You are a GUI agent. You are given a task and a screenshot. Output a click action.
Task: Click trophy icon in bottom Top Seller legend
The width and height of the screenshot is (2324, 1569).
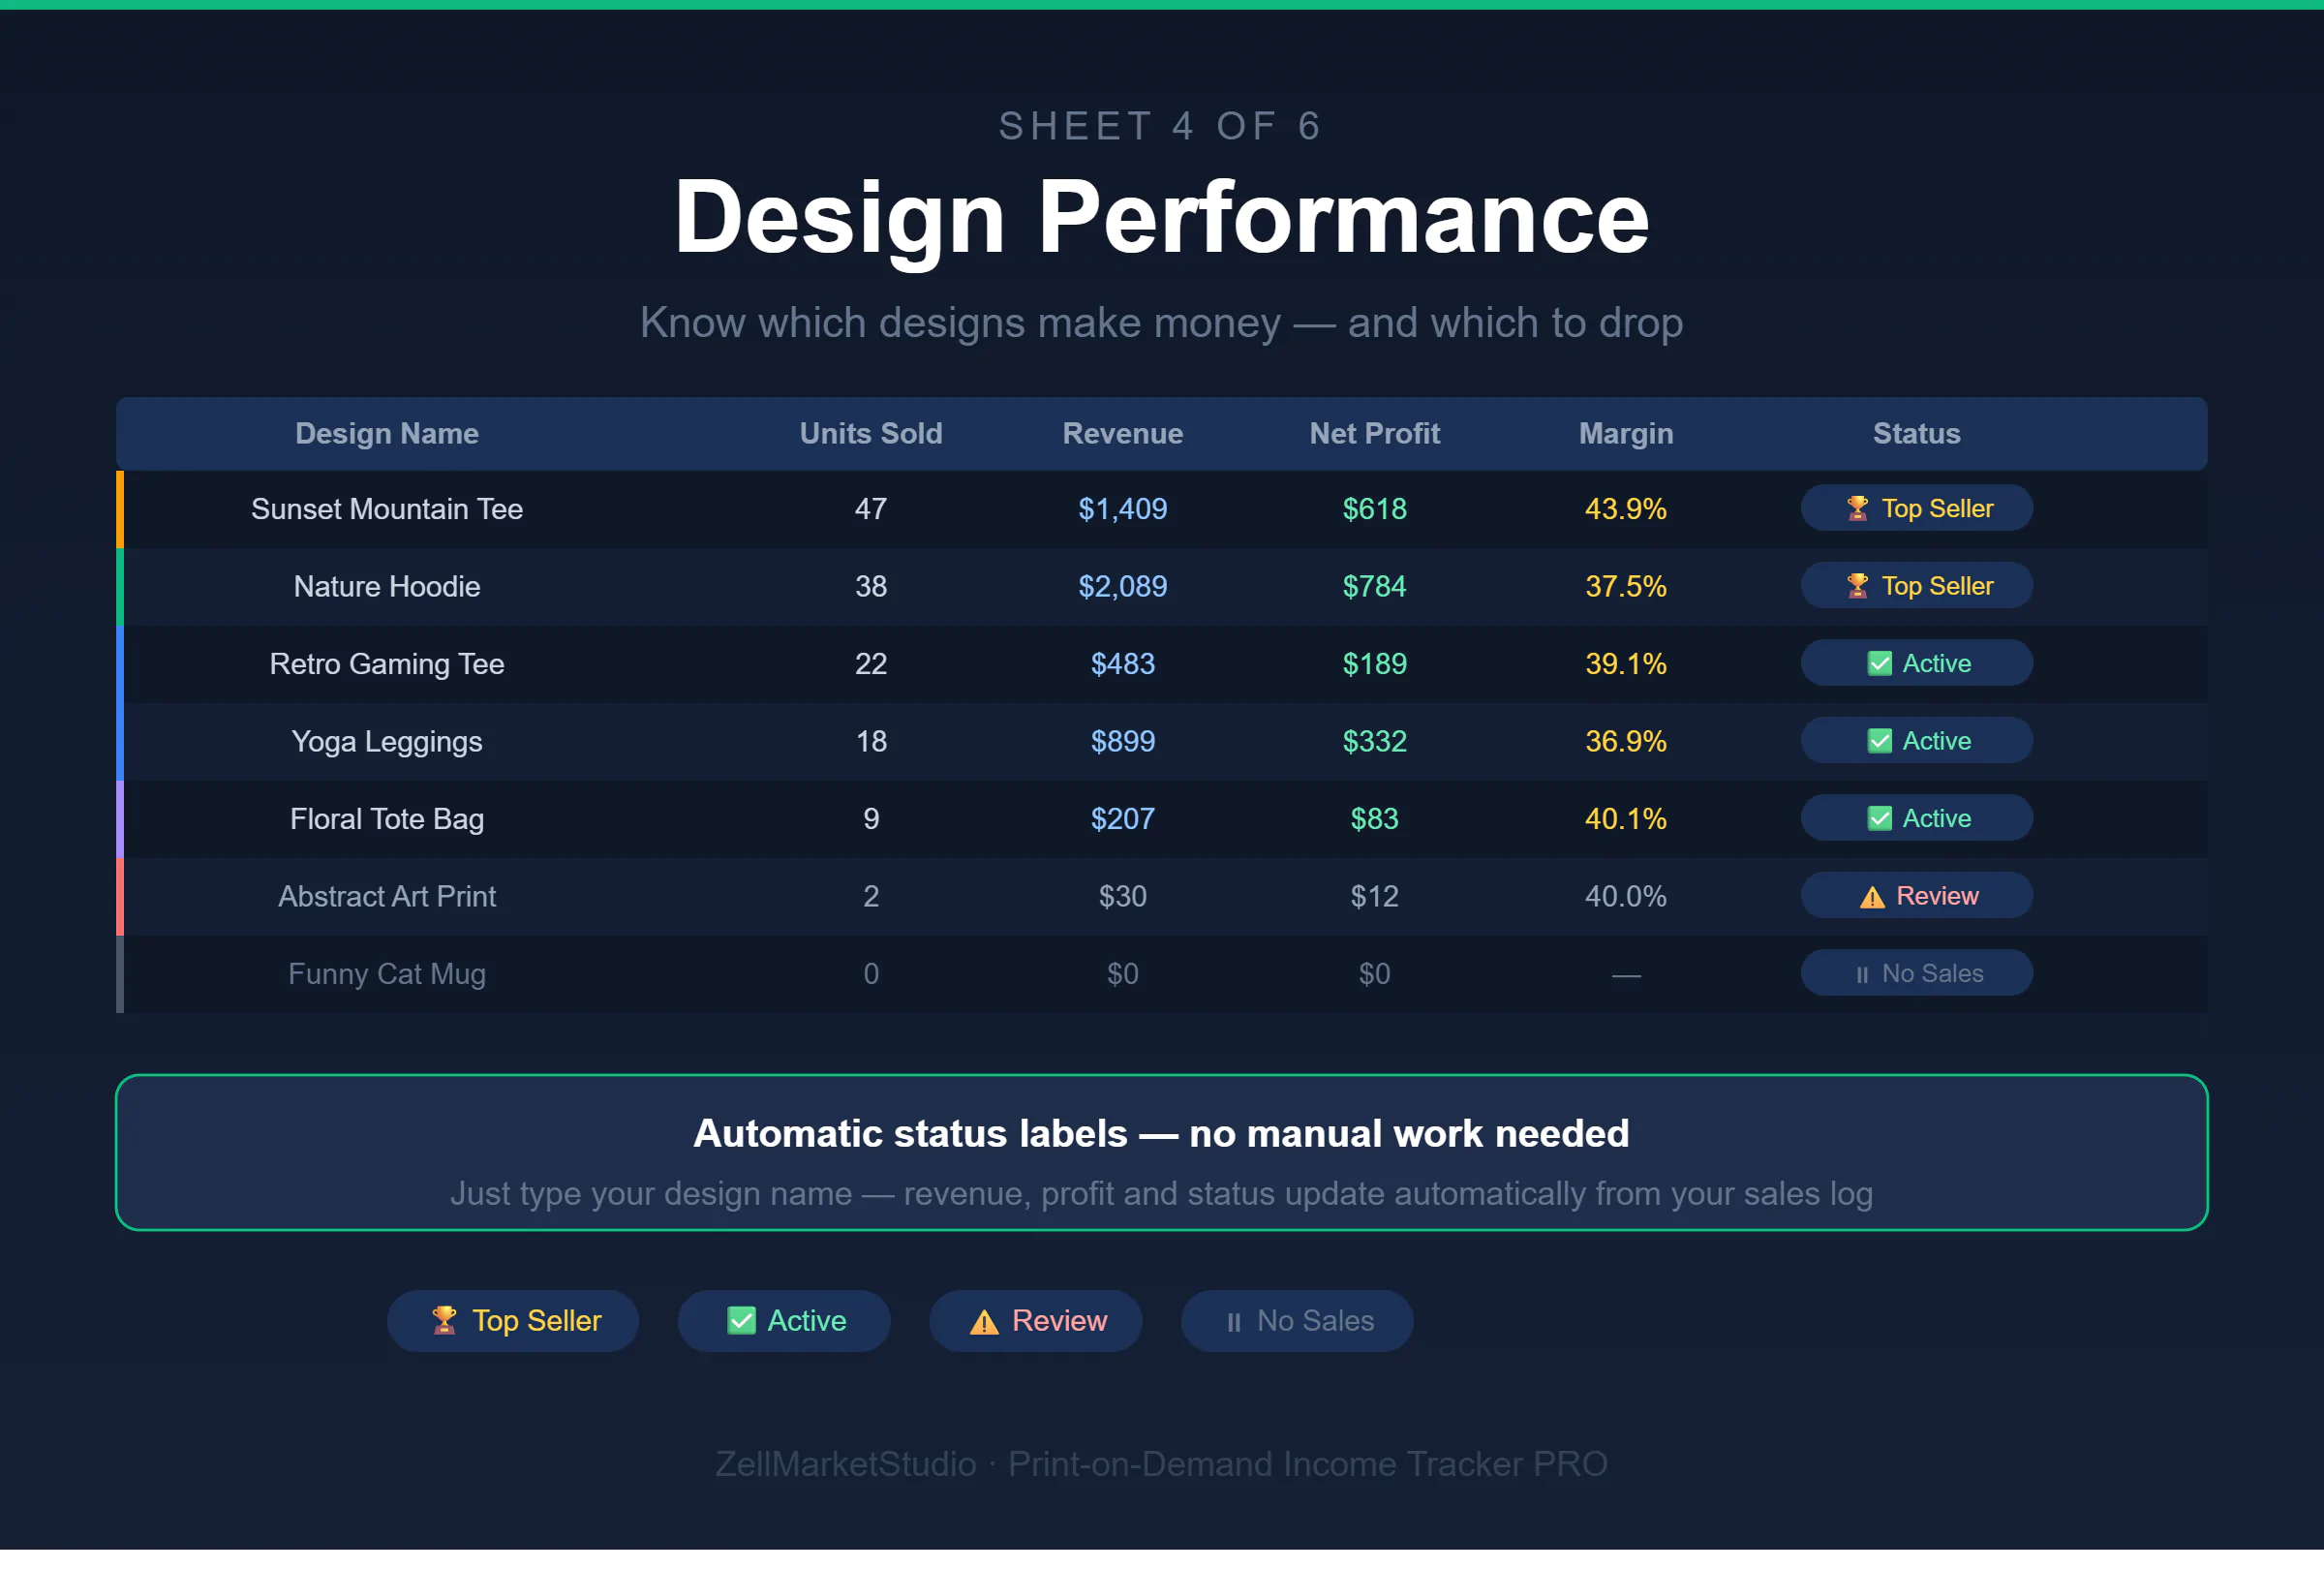(x=443, y=1321)
